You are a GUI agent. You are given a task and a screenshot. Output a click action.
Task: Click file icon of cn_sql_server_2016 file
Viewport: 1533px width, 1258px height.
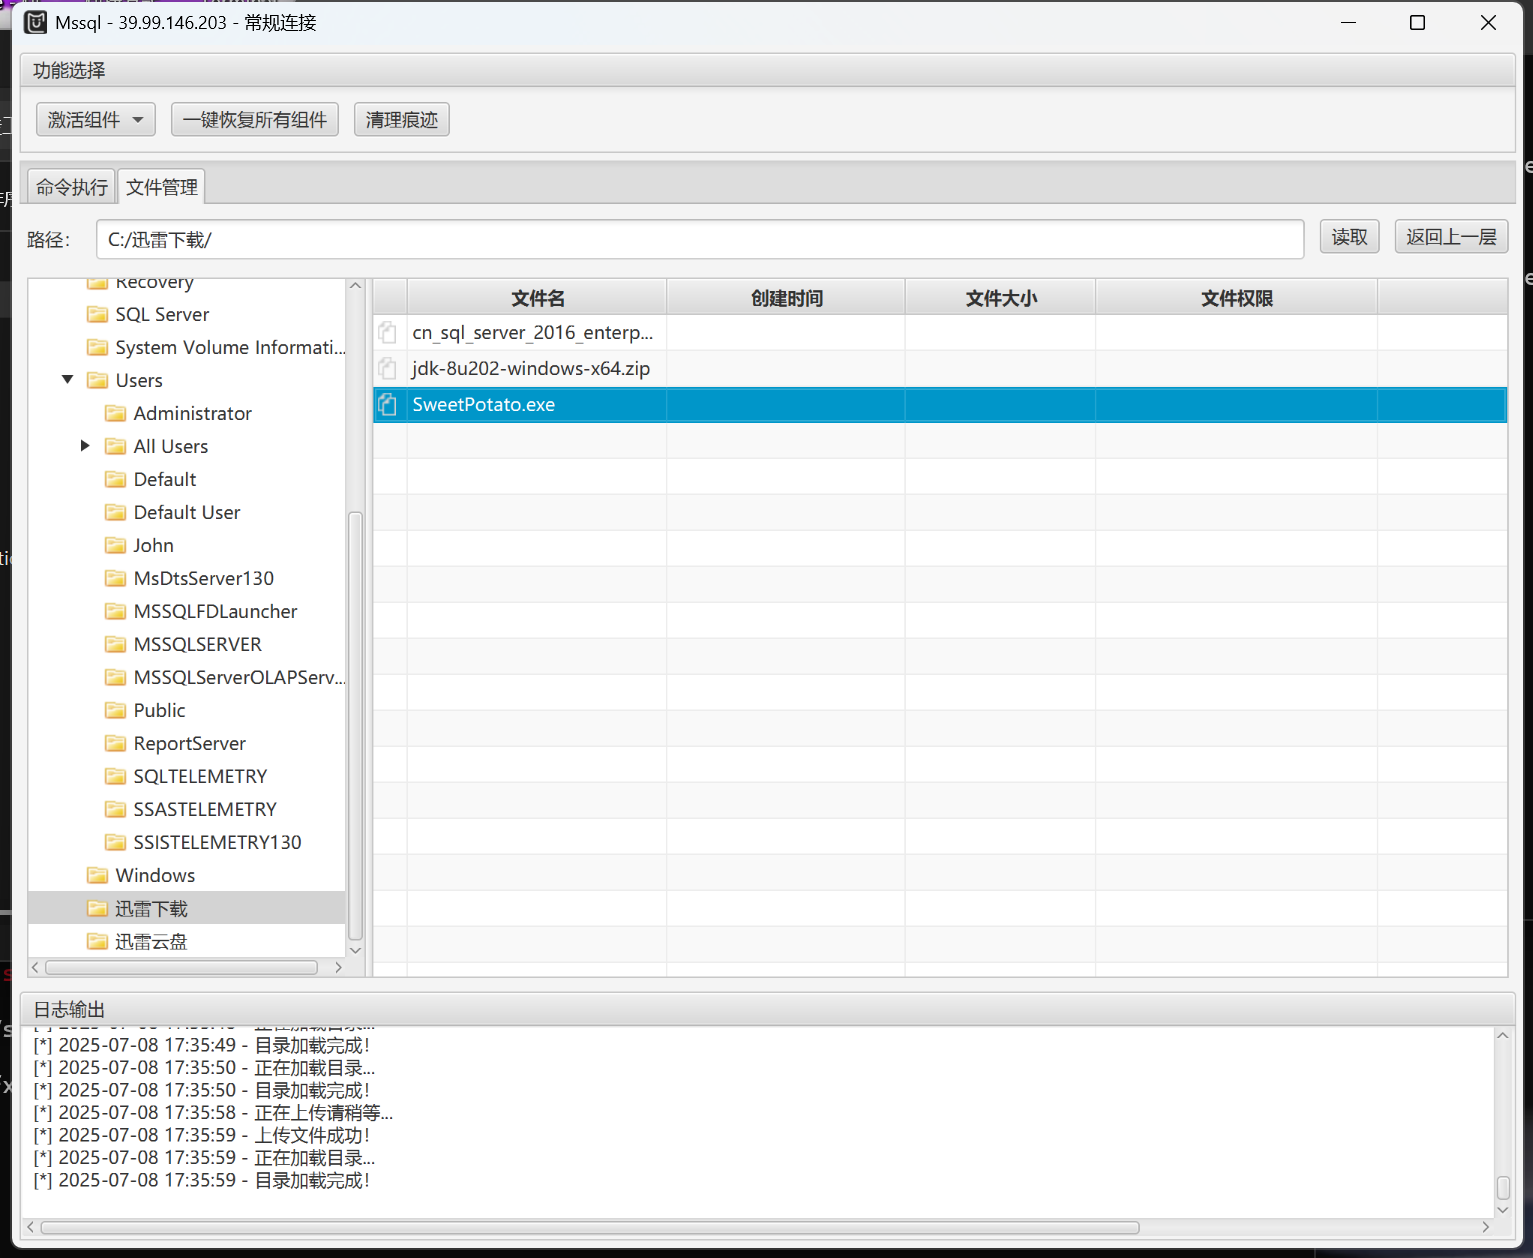pos(388,333)
